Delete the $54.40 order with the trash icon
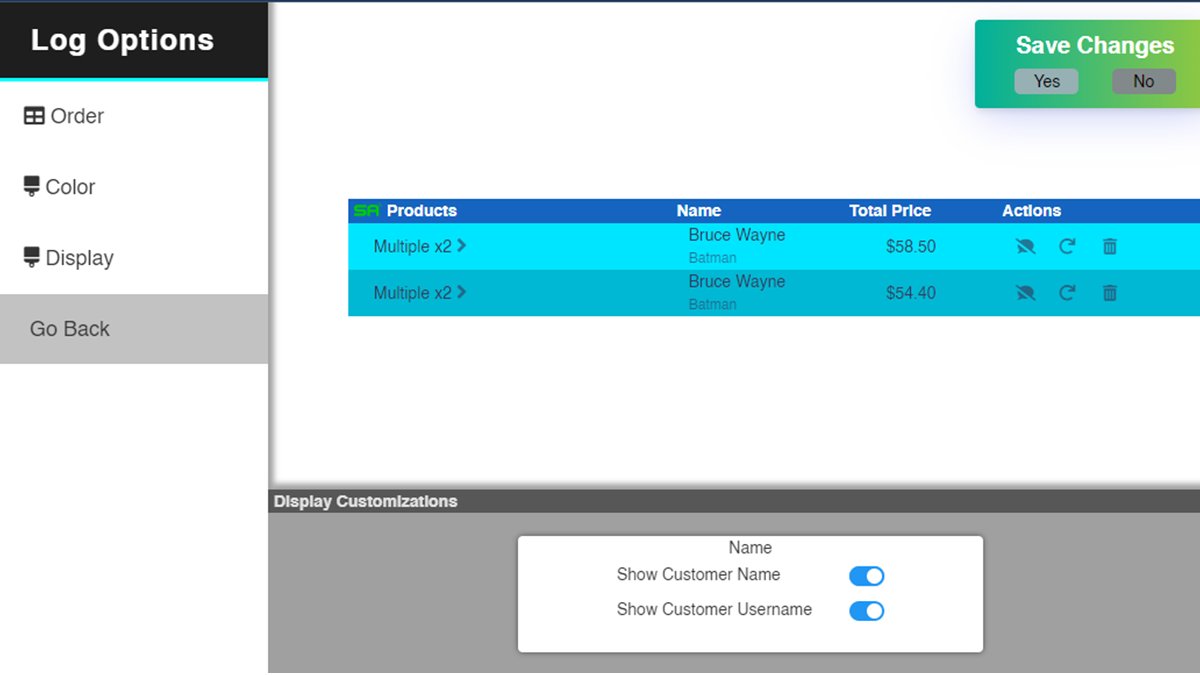 click(1109, 293)
